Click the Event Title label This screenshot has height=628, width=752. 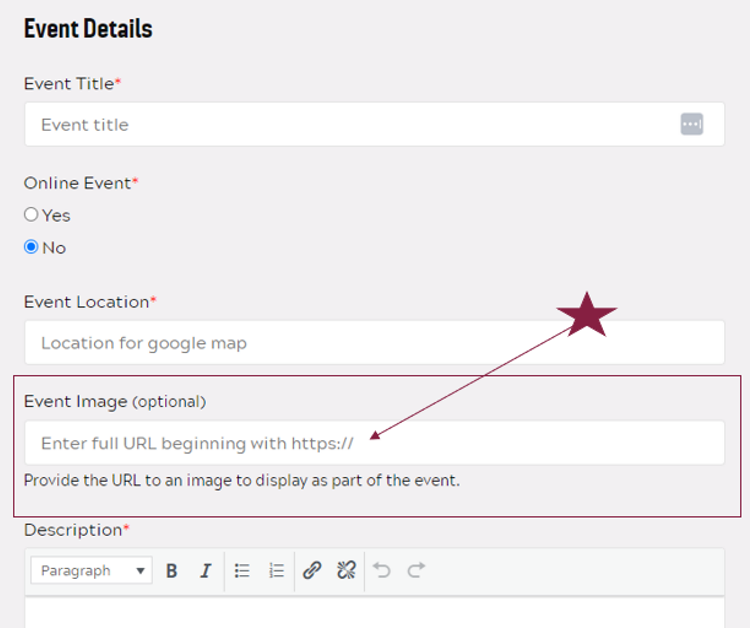point(72,84)
